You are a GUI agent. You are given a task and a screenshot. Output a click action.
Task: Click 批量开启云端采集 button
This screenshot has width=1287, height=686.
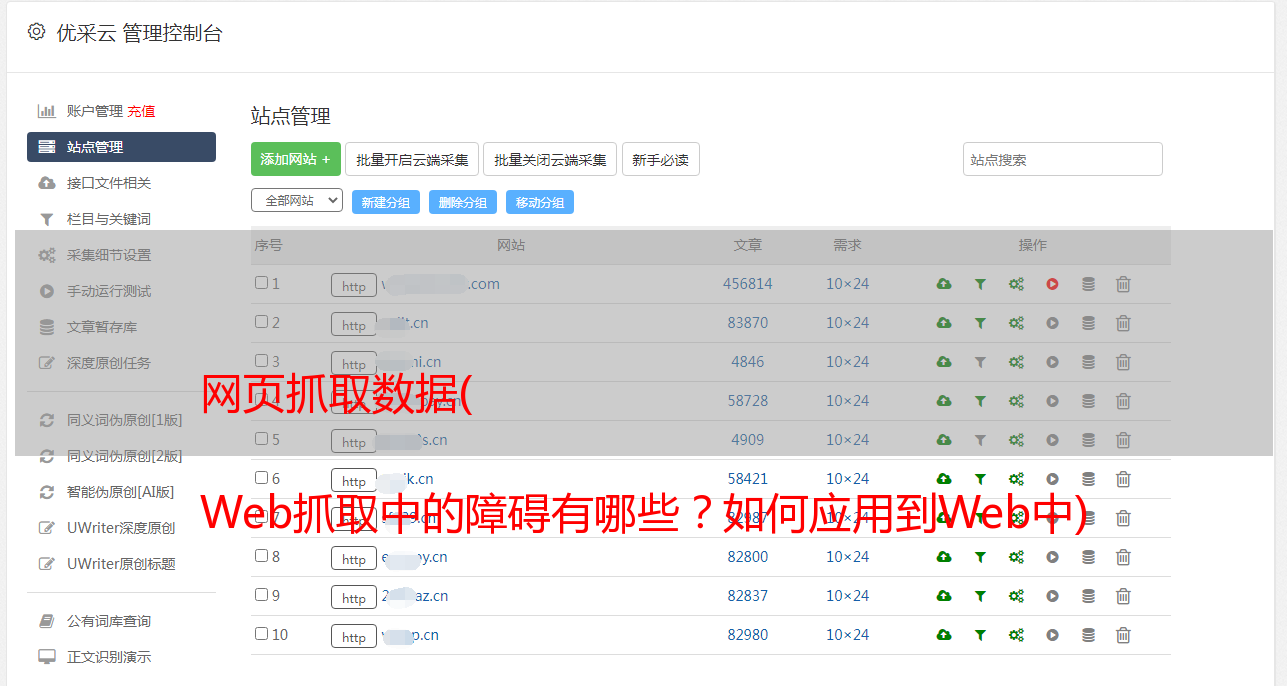click(x=412, y=159)
